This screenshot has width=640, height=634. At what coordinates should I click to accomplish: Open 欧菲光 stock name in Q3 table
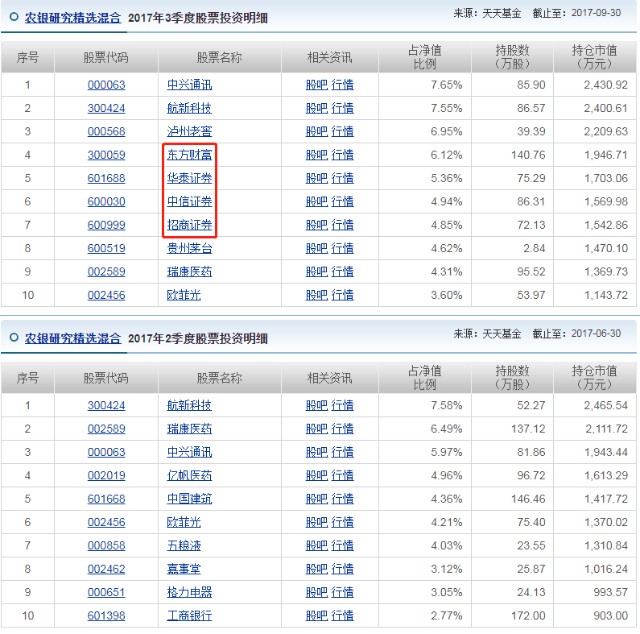184,295
